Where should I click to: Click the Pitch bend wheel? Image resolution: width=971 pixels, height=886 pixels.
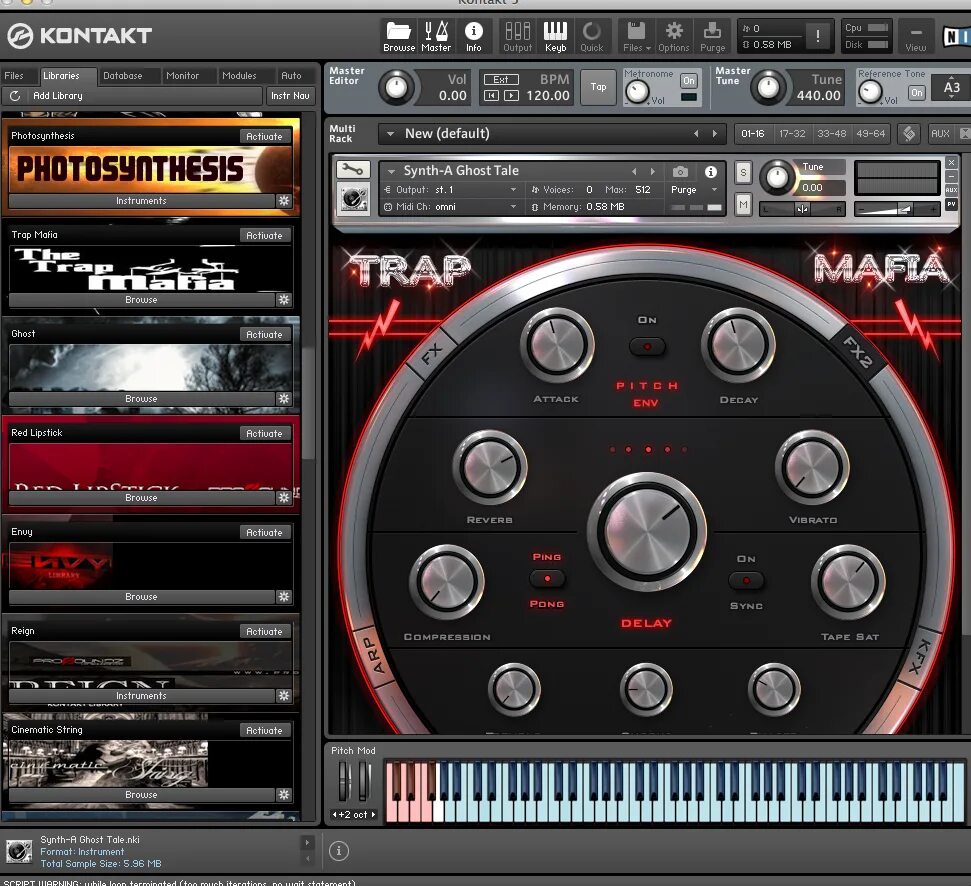(344, 781)
